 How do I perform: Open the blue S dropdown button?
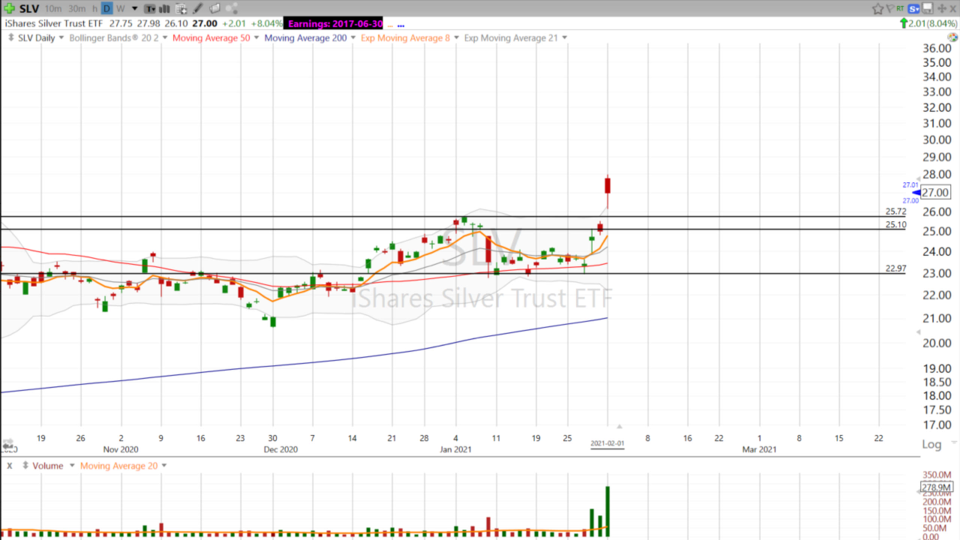coord(914,9)
